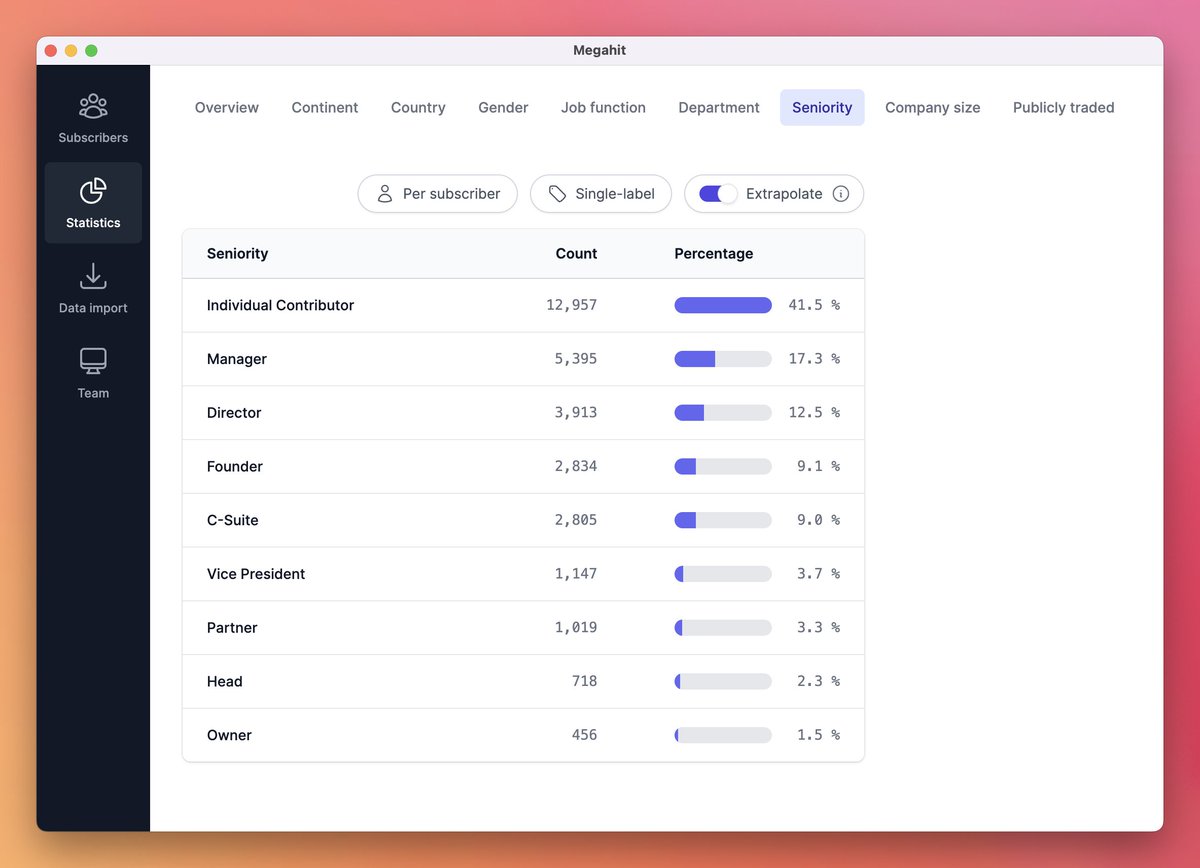1200x868 pixels.
Task: Open the Subscribers section icon
Action: pyautogui.click(x=93, y=105)
